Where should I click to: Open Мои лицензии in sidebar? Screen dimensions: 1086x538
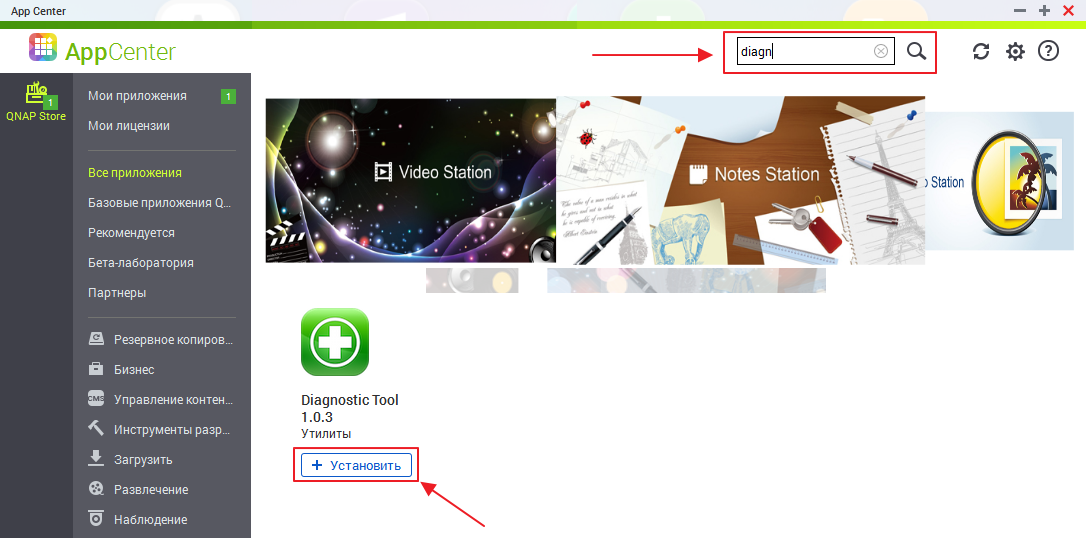(129, 126)
